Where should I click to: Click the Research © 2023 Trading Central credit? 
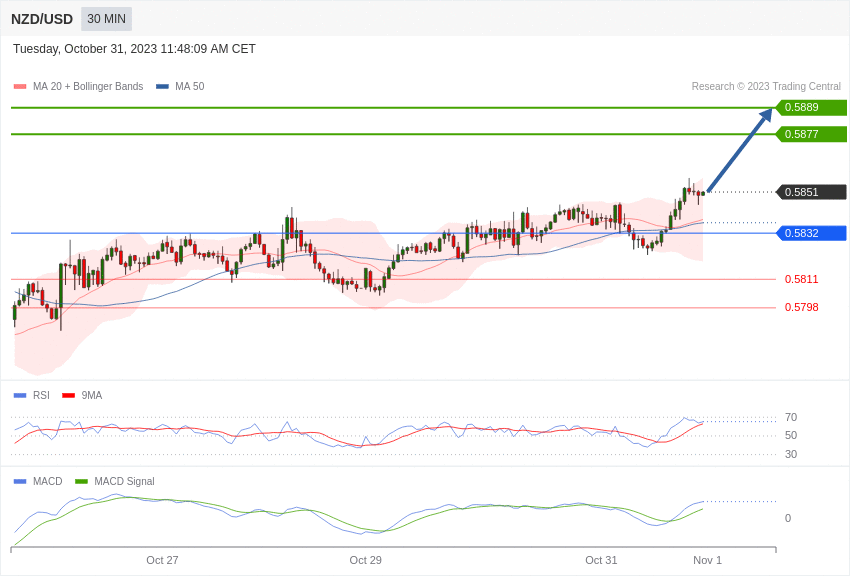[x=766, y=87]
